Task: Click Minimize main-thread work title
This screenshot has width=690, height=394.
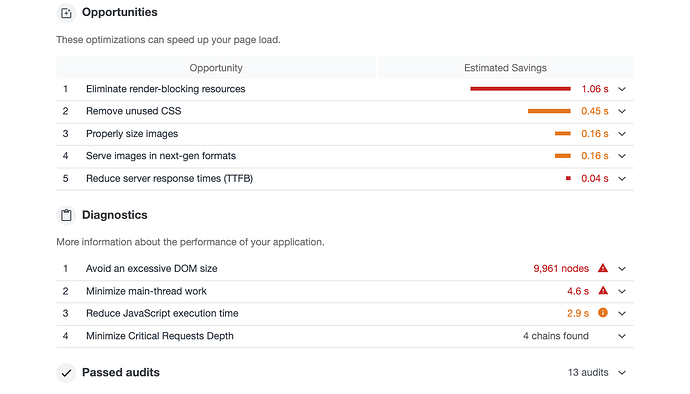Action: [x=146, y=291]
